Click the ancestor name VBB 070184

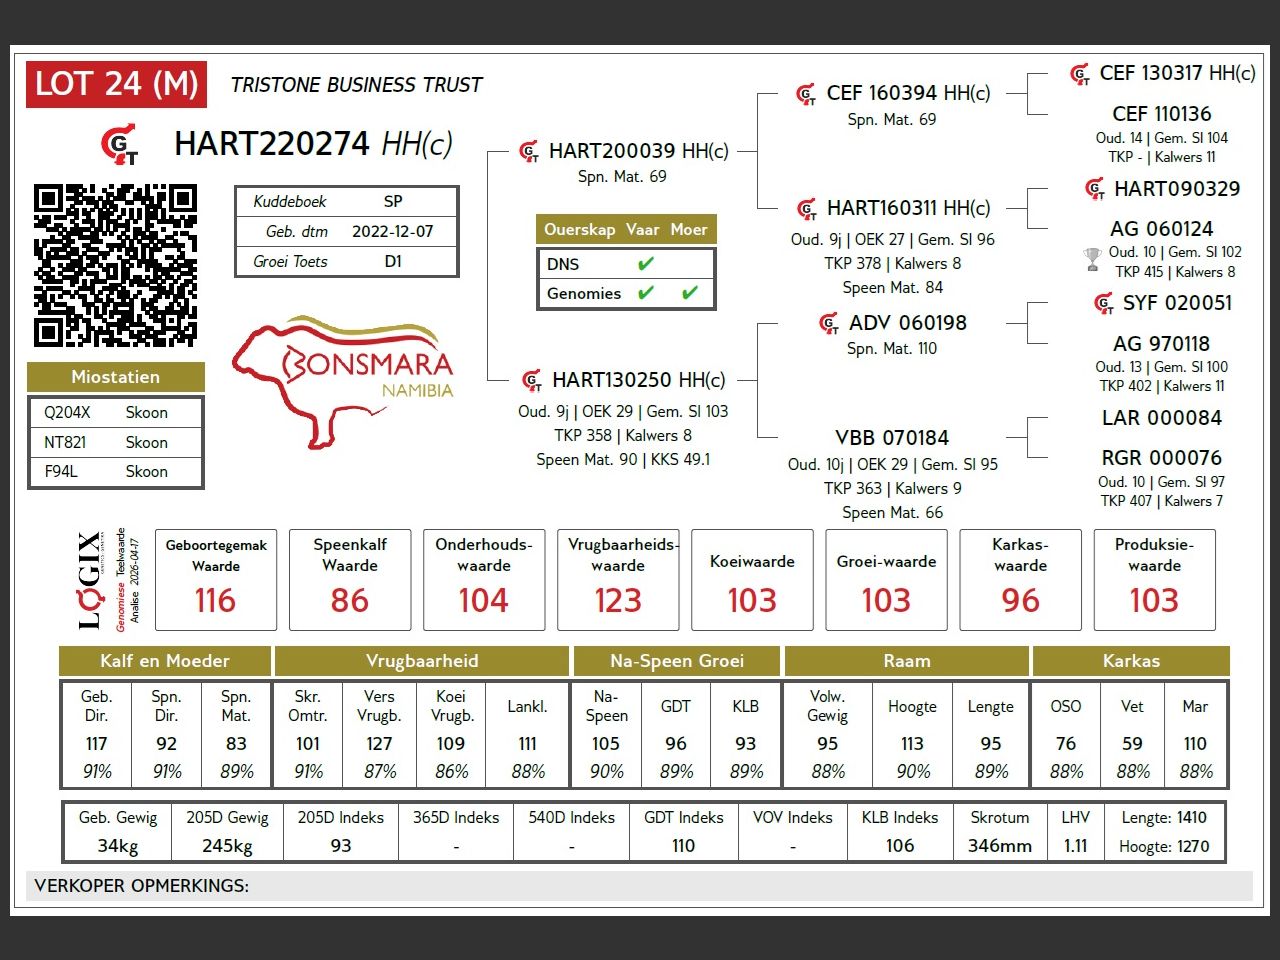[892, 438]
